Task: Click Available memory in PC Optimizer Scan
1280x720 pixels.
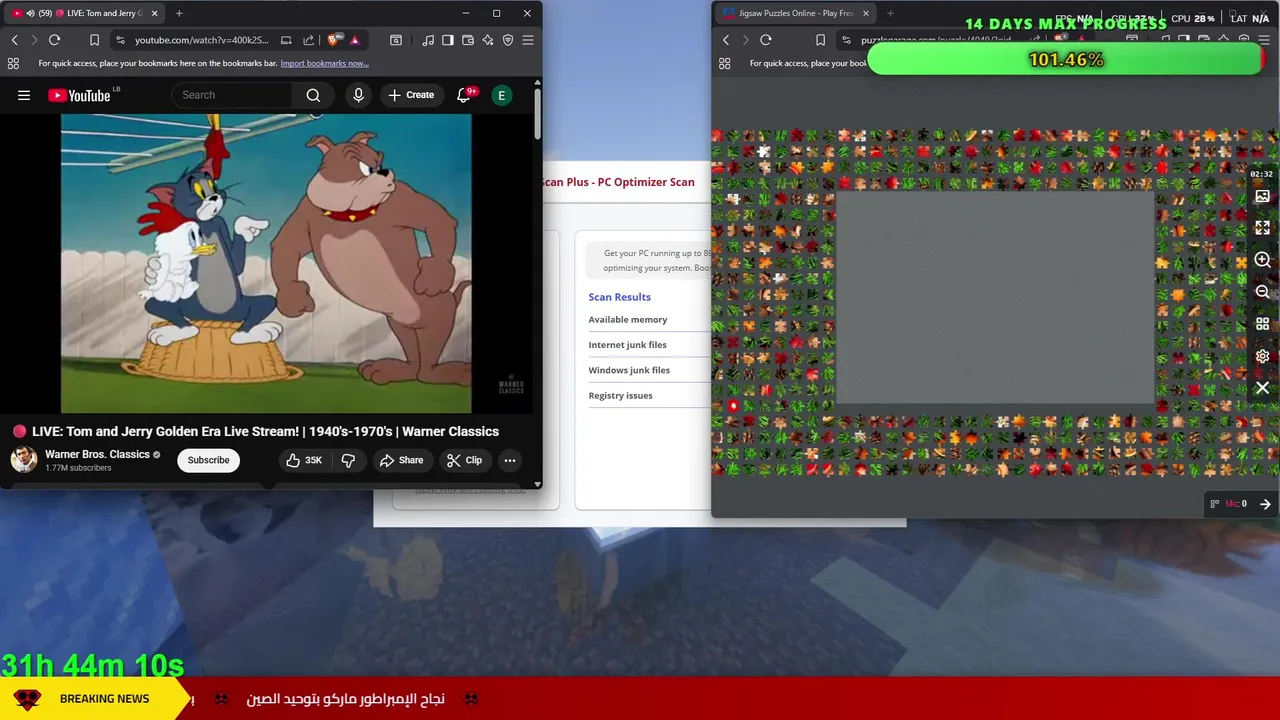Action: pyautogui.click(x=627, y=319)
